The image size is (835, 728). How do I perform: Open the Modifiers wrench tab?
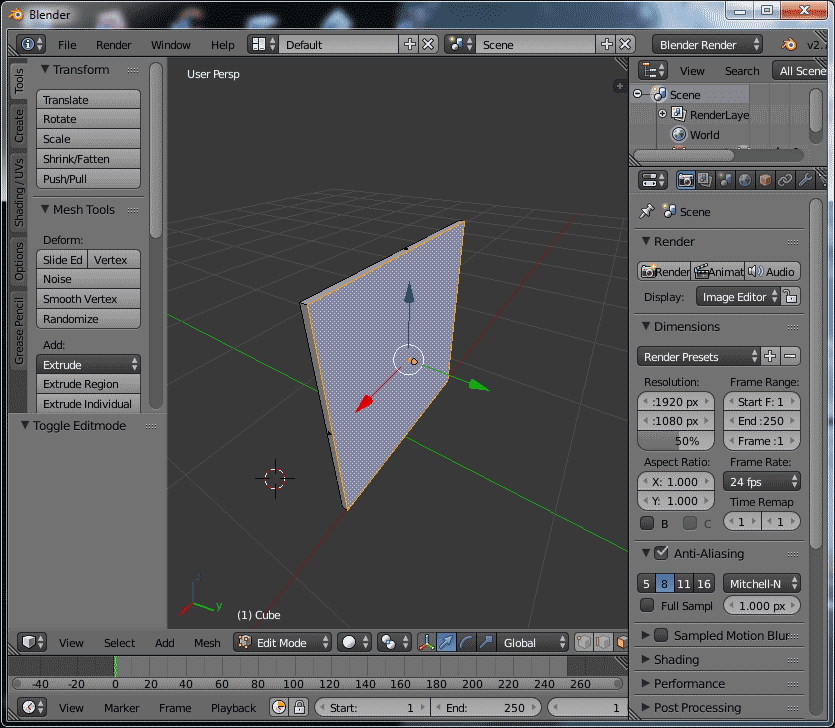click(x=805, y=179)
